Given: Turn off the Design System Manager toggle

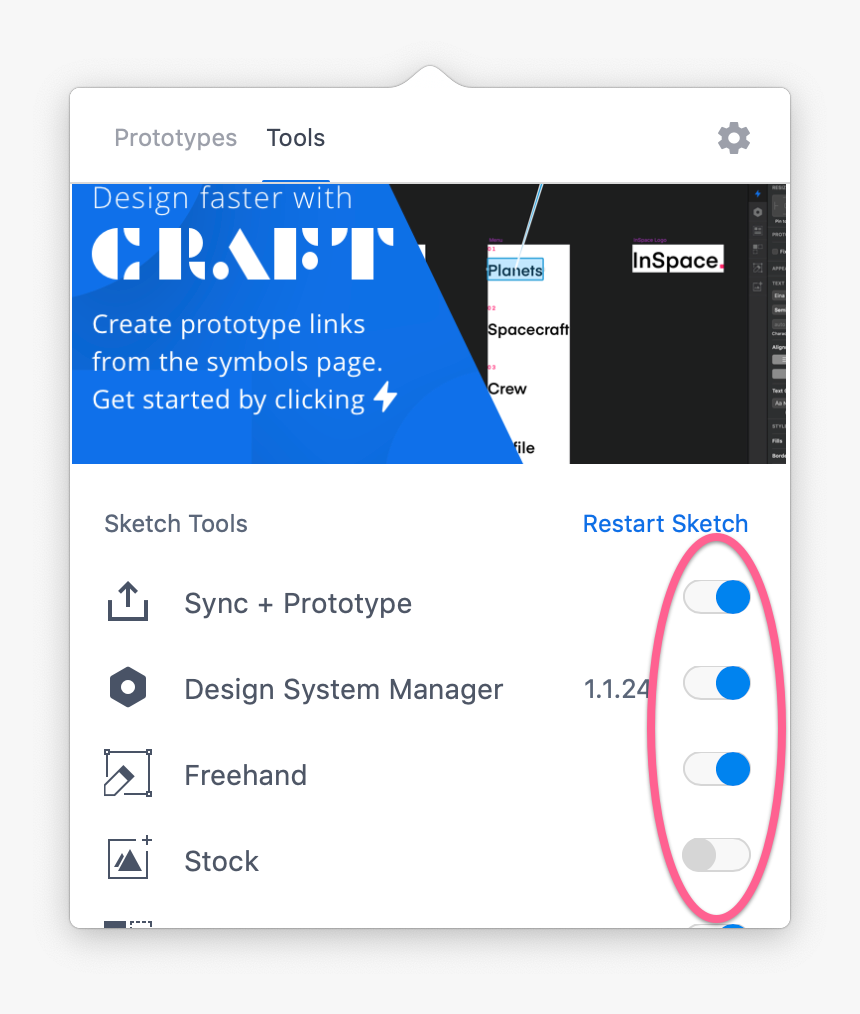Looking at the screenshot, I should tap(716, 683).
